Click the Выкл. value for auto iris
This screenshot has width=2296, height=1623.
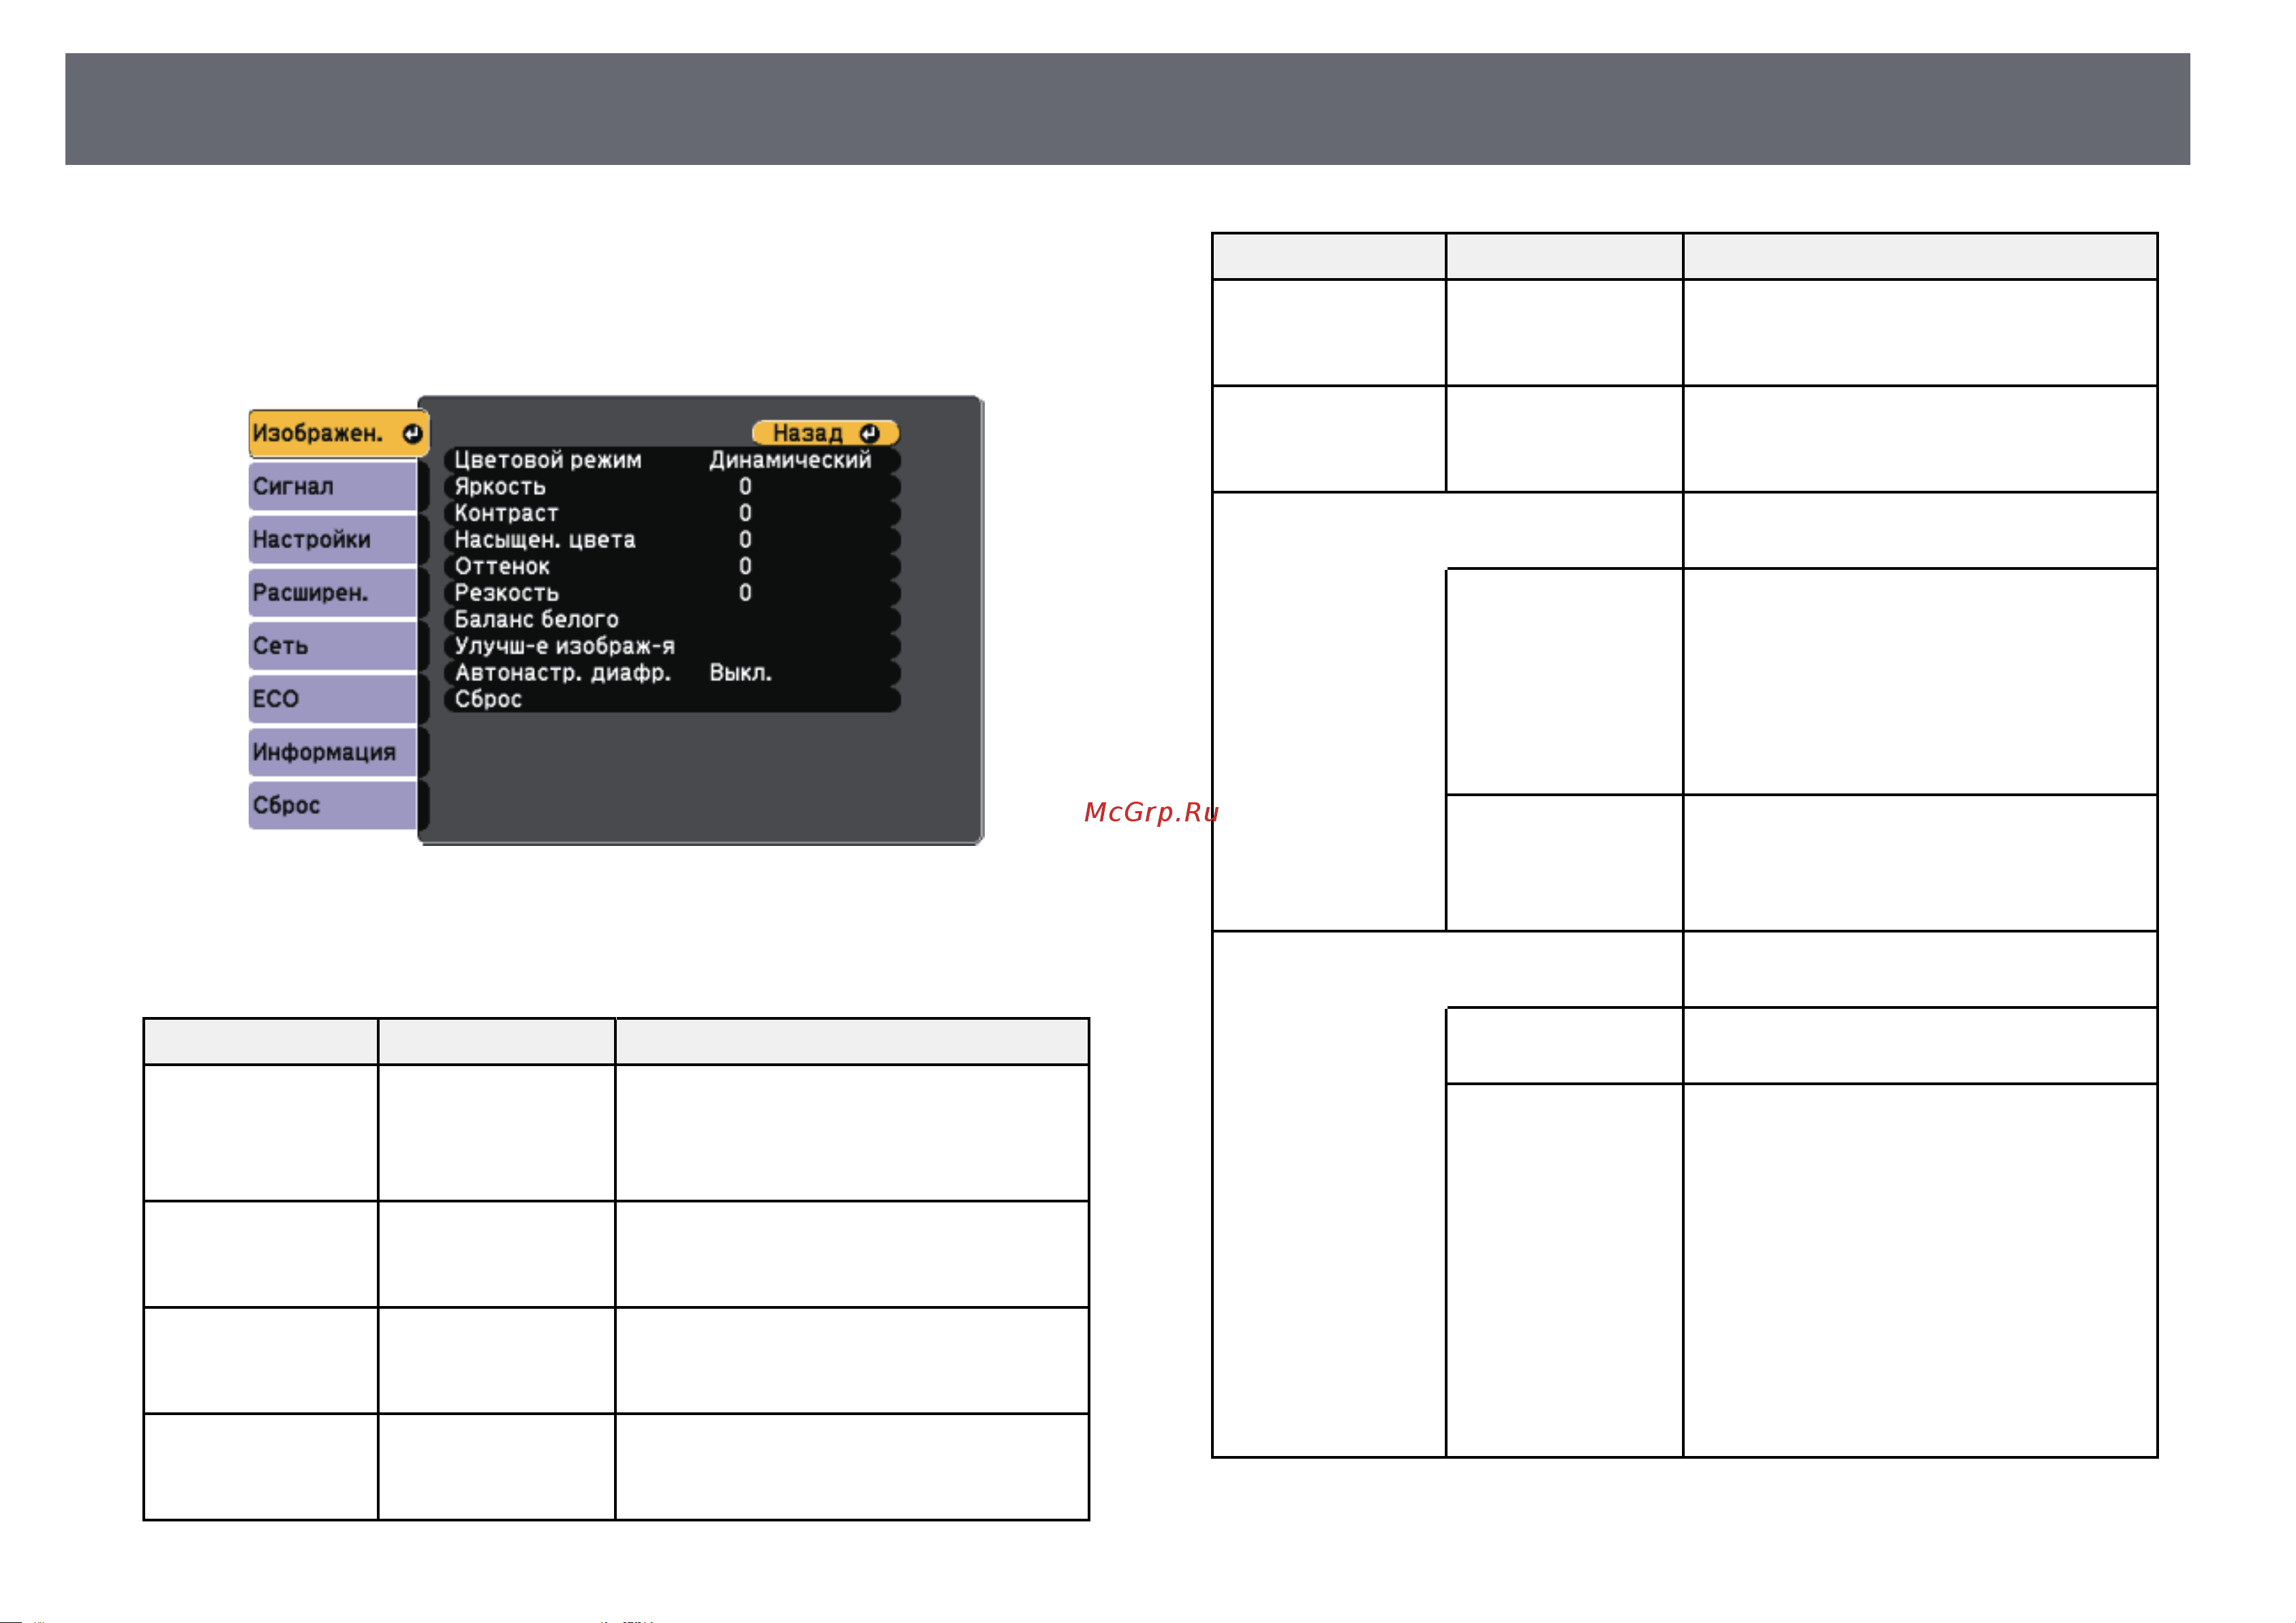(740, 673)
